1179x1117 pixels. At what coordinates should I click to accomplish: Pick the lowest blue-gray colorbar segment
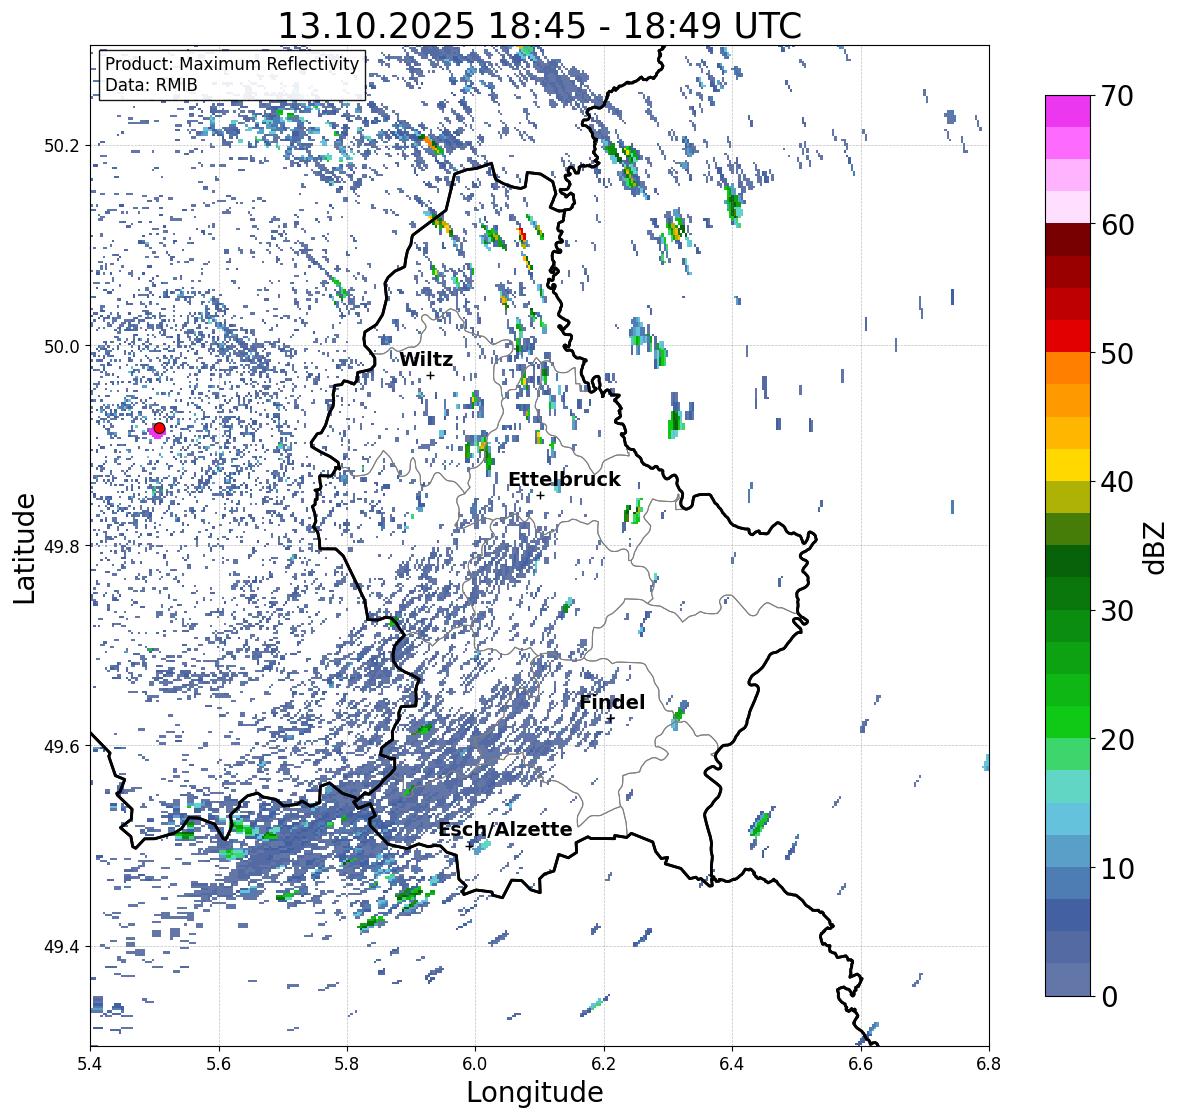[1068, 979]
